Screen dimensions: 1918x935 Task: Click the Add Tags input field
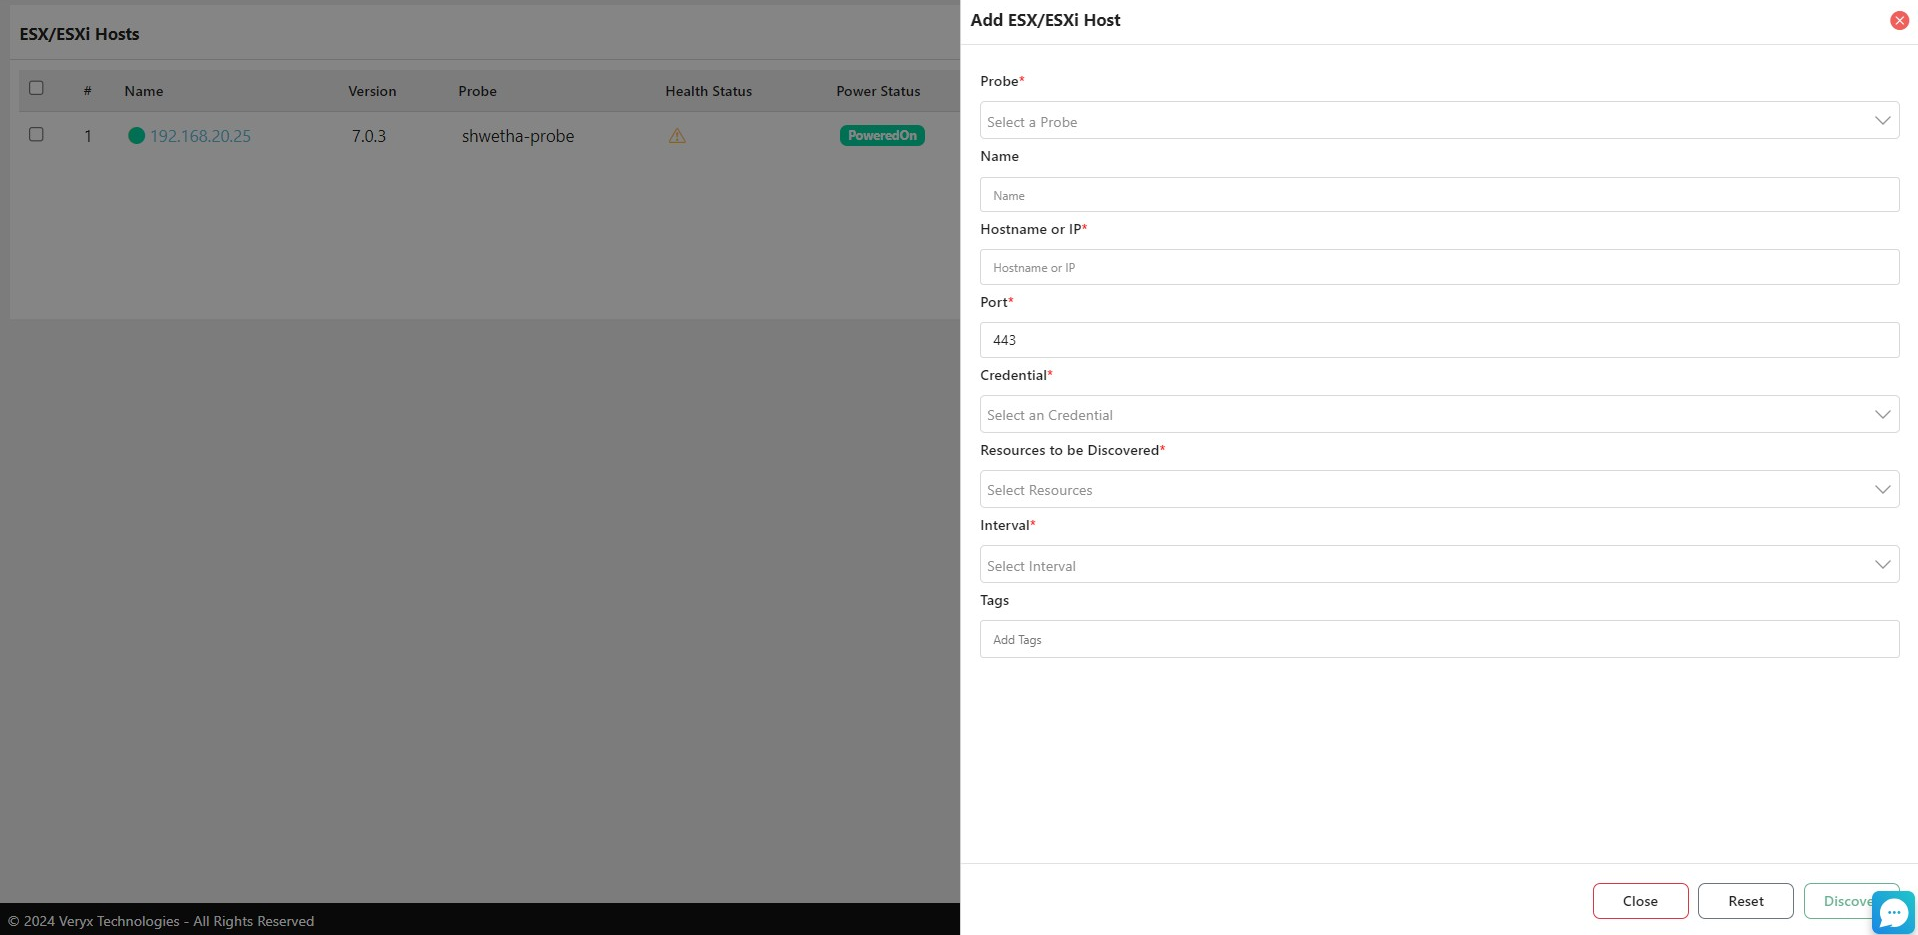[x=1438, y=640]
